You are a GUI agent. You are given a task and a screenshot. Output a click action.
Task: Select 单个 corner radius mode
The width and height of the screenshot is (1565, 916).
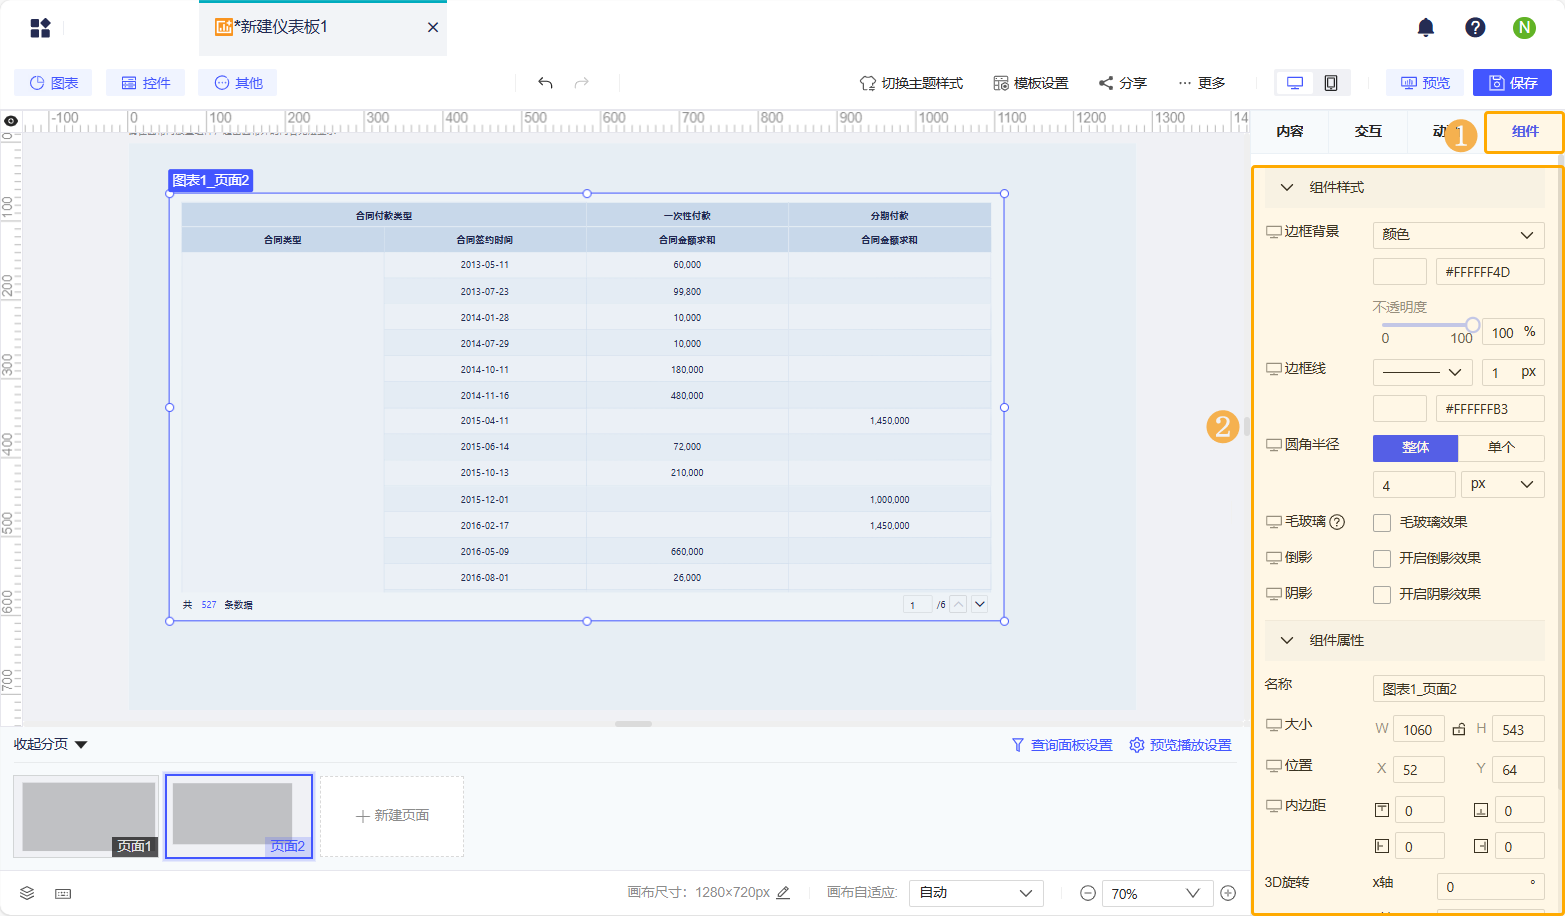point(1501,448)
